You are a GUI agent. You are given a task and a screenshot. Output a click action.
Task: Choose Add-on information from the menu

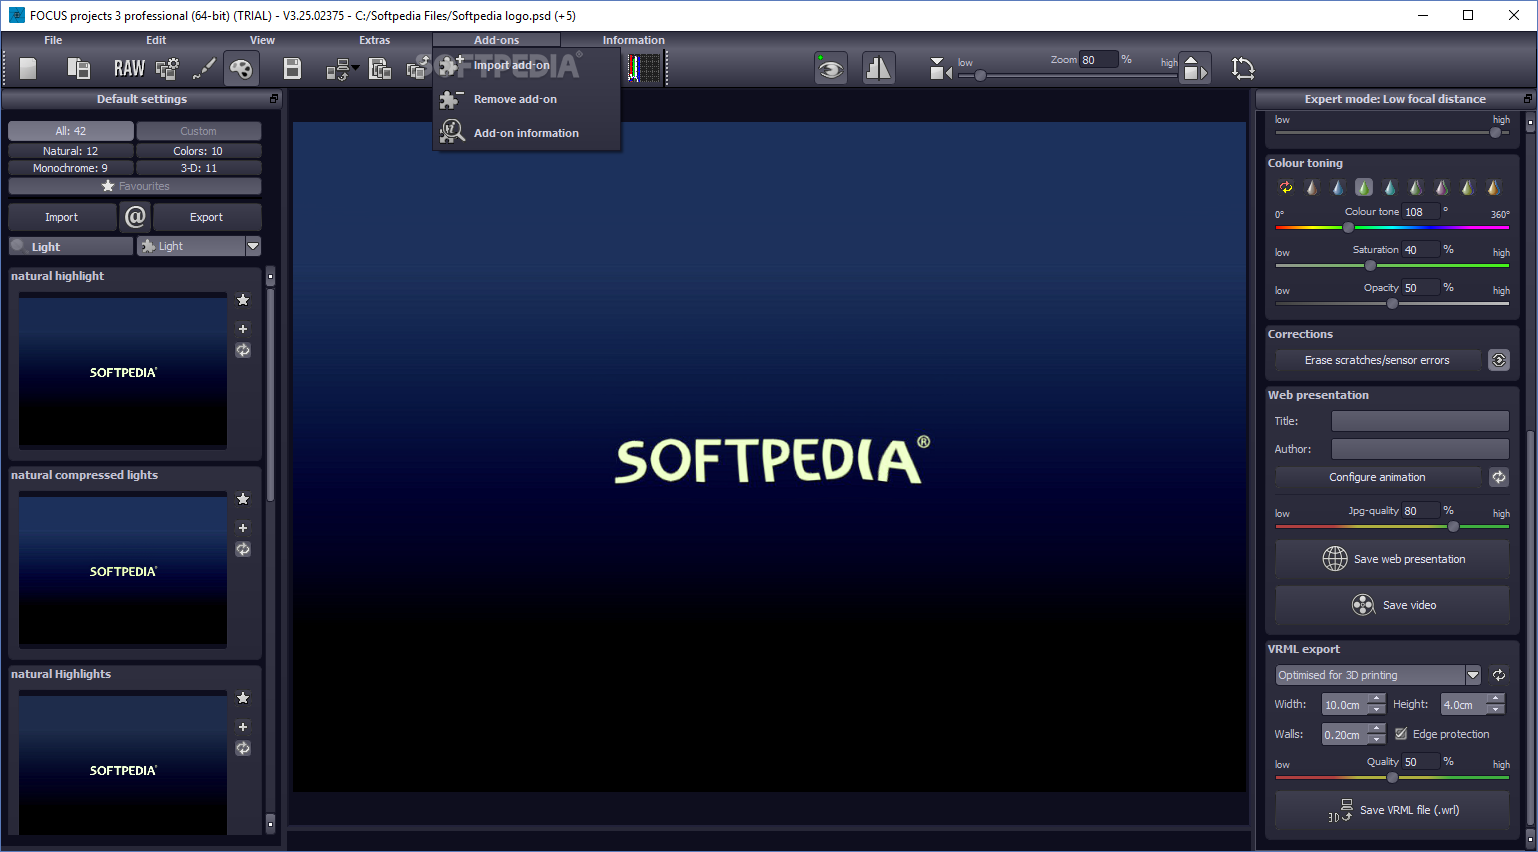coord(526,133)
